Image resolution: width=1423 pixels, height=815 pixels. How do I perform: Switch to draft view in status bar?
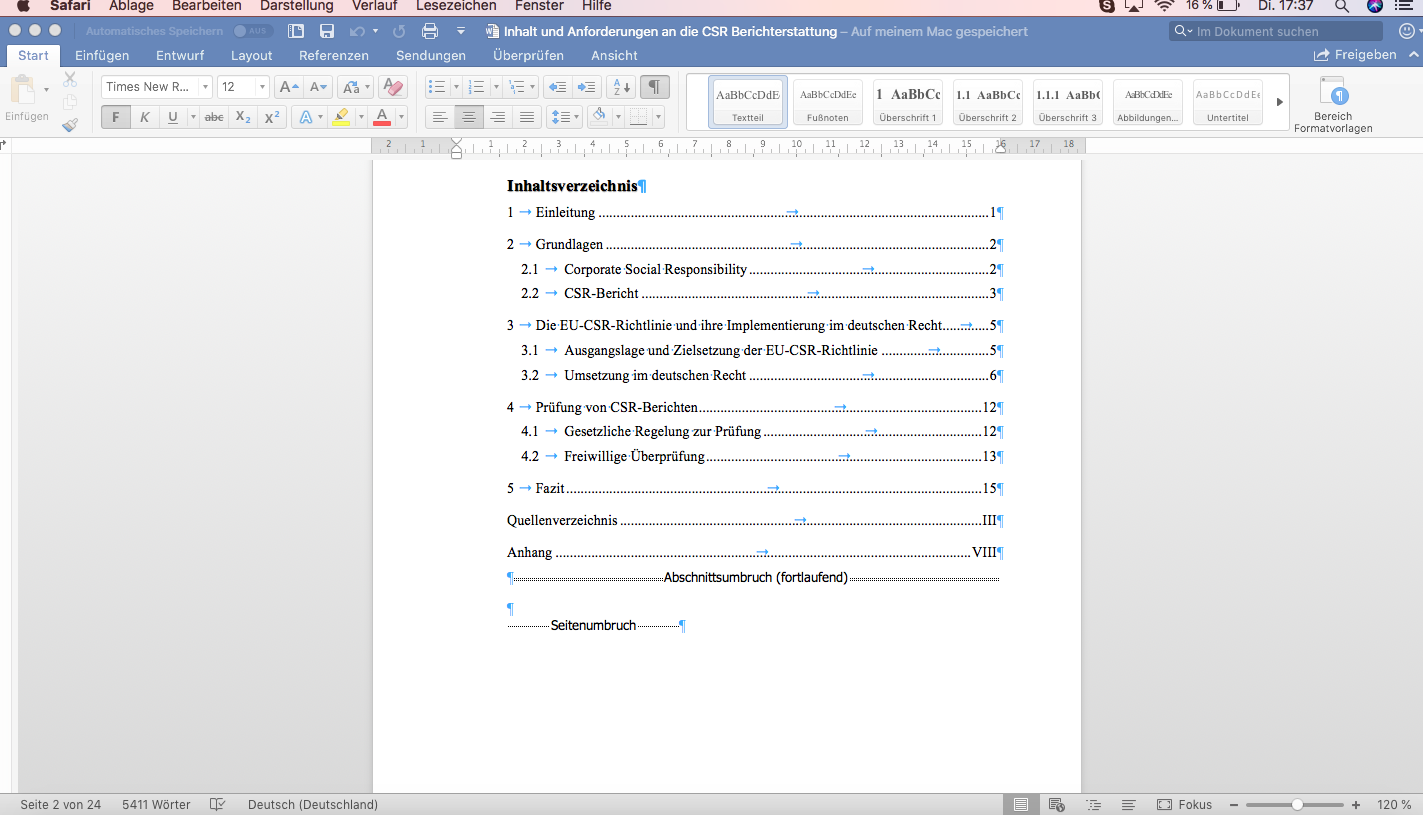[1128, 804]
